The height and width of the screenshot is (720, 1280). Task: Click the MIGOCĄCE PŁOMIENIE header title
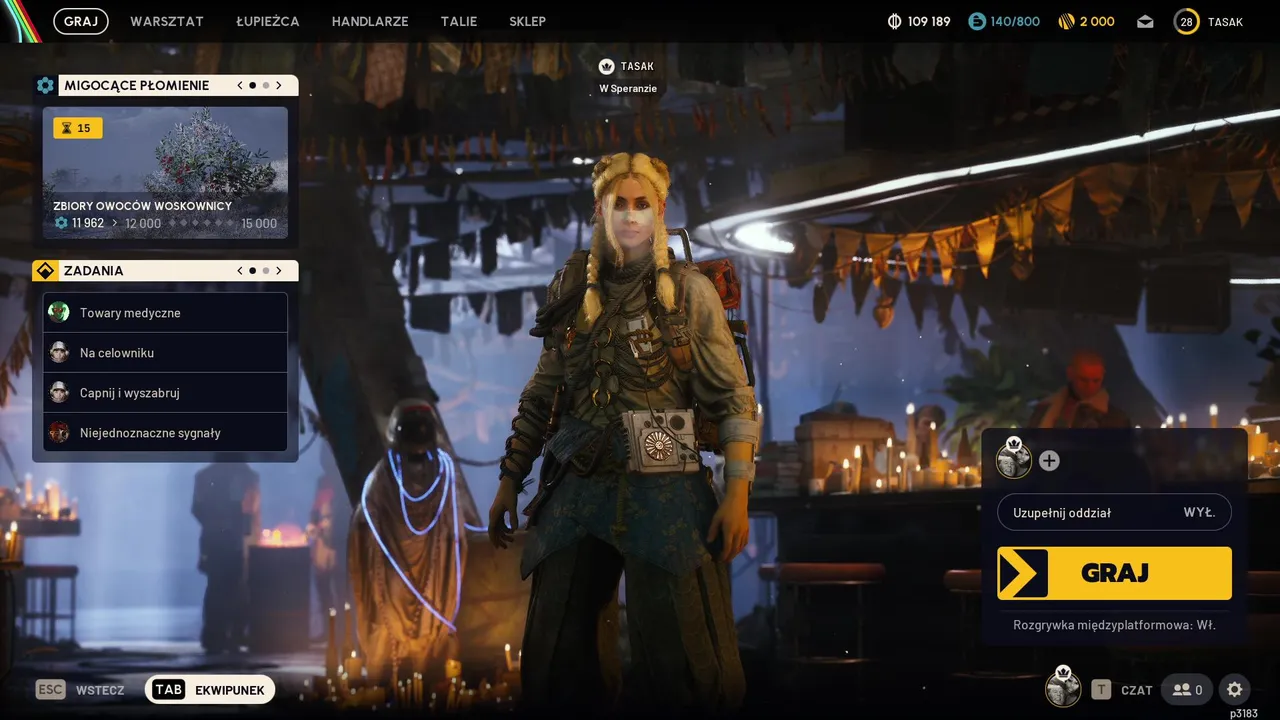[137, 86]
